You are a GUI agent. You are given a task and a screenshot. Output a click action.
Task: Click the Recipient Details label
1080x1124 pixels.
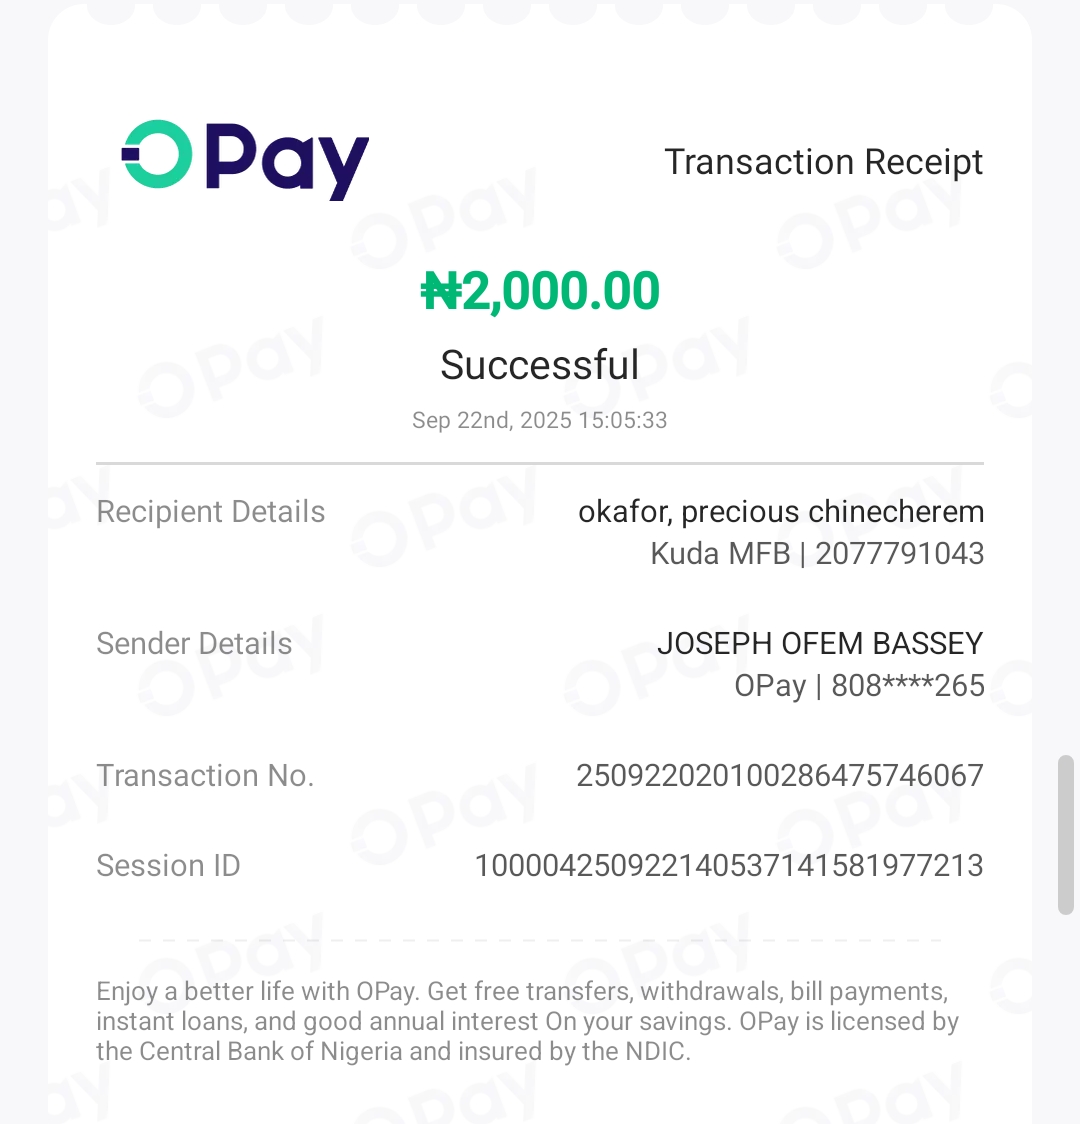coord(211,512)
